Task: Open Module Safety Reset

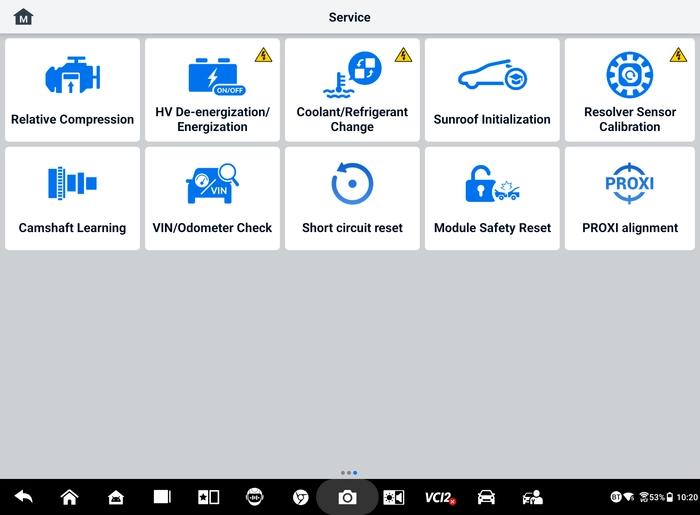Action: (492, 199)
